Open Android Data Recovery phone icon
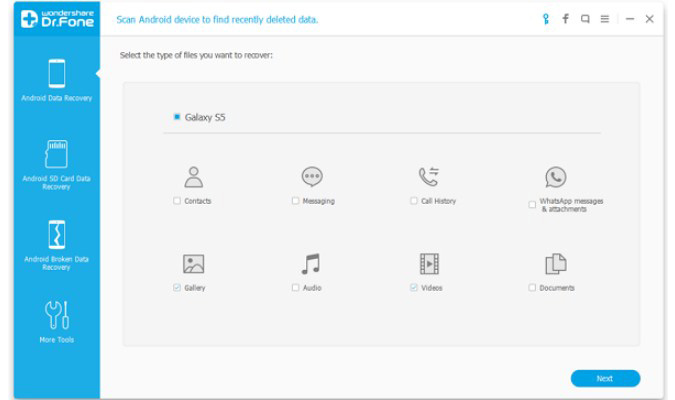Viewport: 675px width, 400px height. pos(57,74)
